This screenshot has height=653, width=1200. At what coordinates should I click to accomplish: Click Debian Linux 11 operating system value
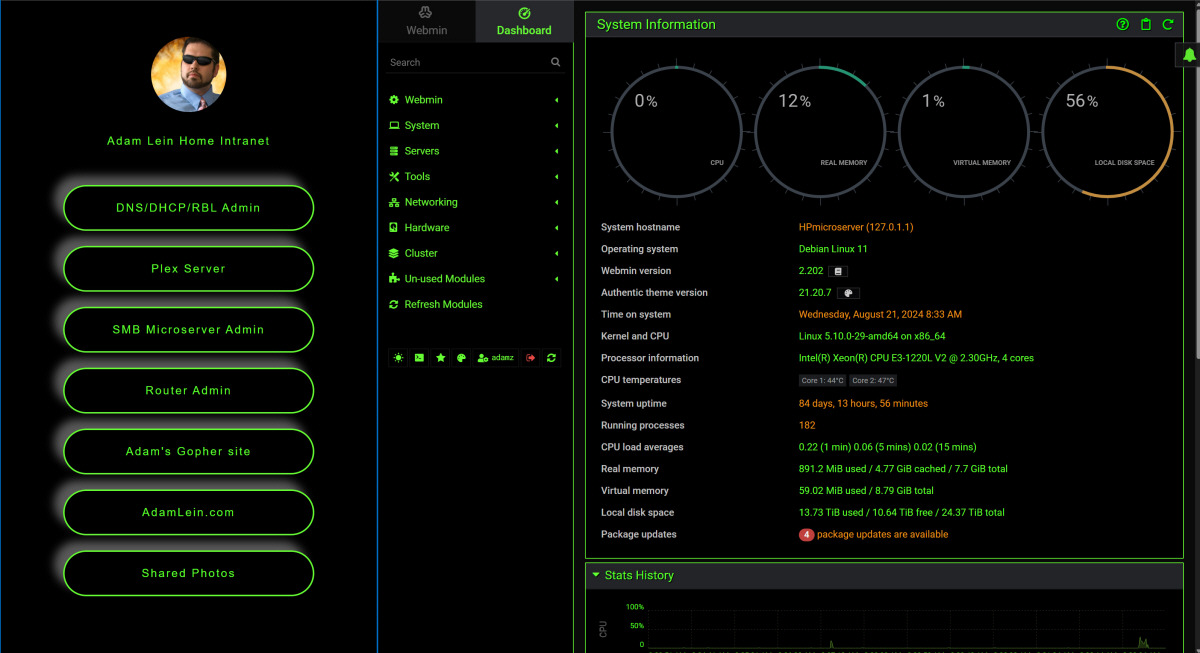tap(833, 249)
